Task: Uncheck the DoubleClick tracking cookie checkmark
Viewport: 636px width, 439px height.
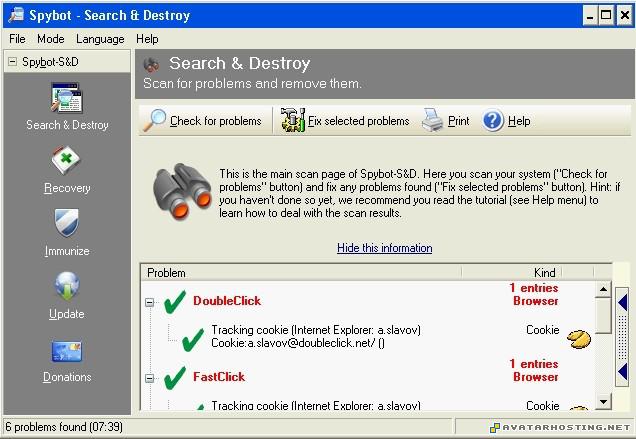Action: (193, 339)
